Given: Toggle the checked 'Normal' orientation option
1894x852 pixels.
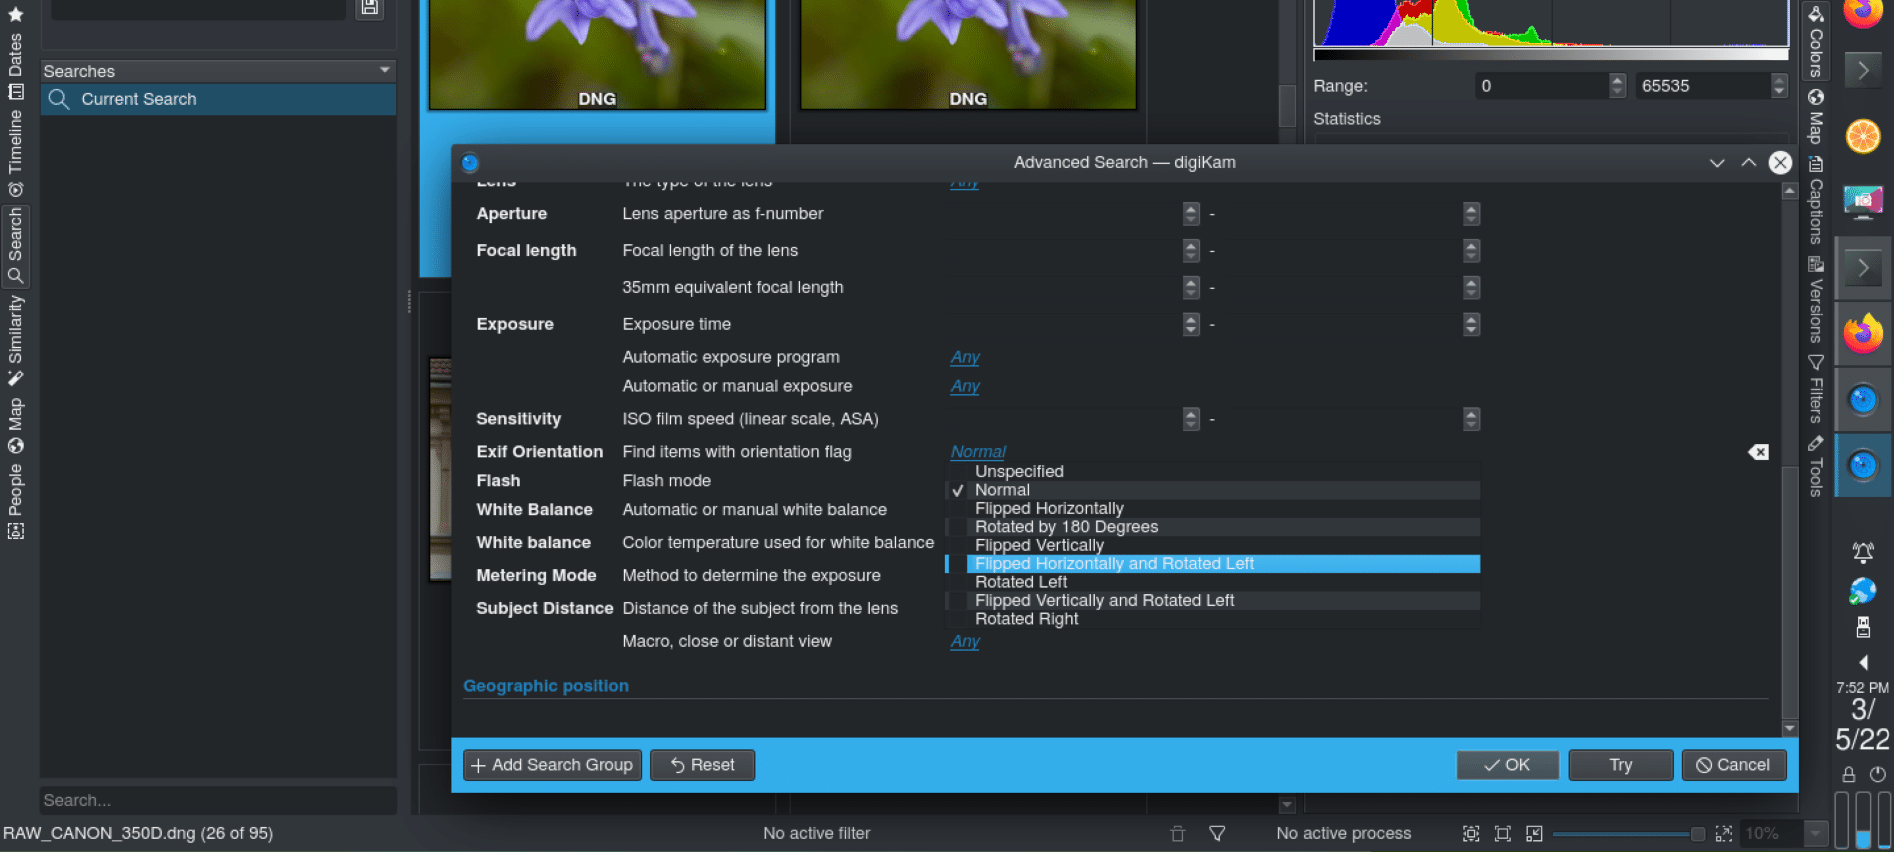Looking at the screenshot, I should click(x=1213, y=490).
